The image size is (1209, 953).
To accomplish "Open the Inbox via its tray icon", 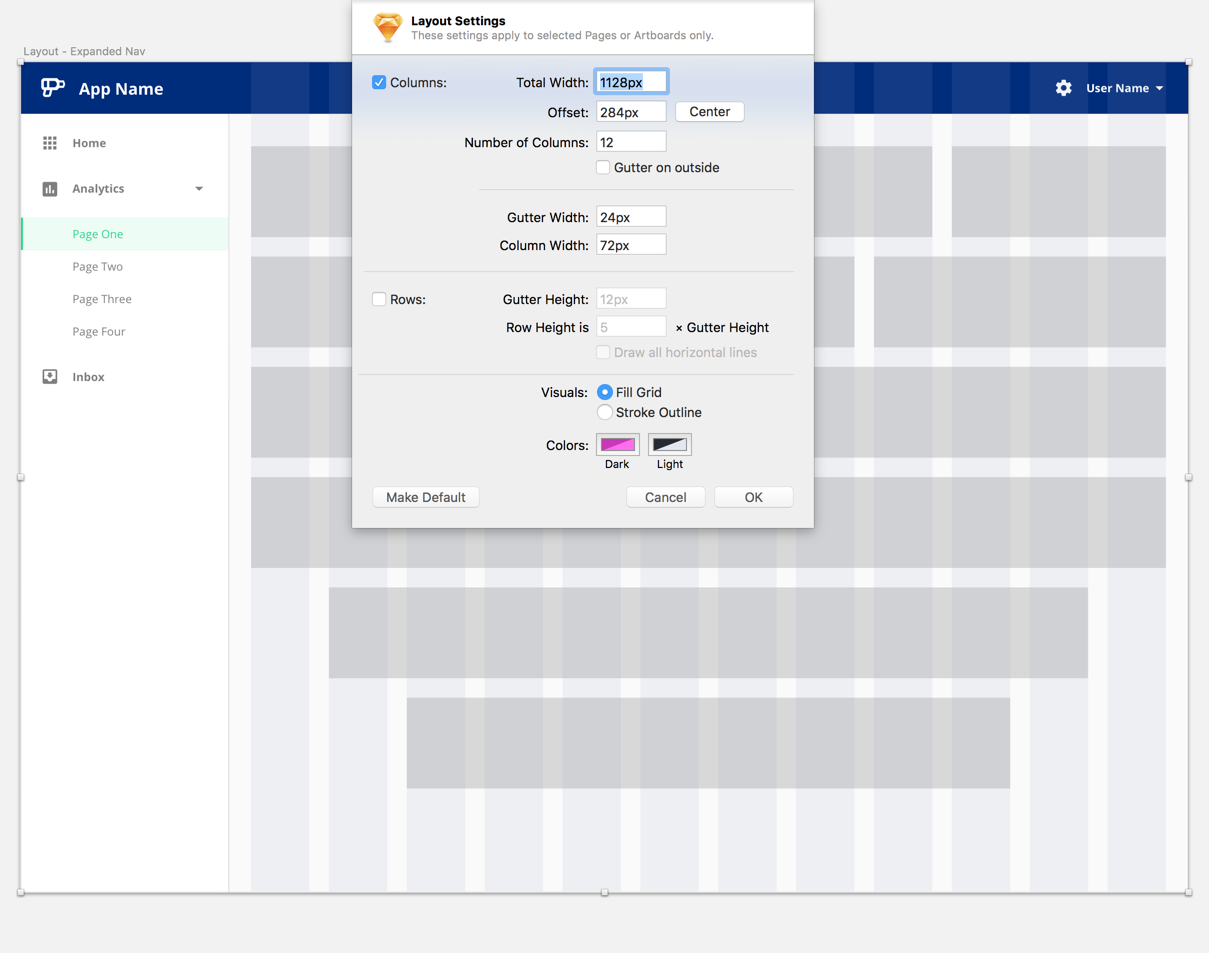I will pyautogui.click(x=49, y=376).
